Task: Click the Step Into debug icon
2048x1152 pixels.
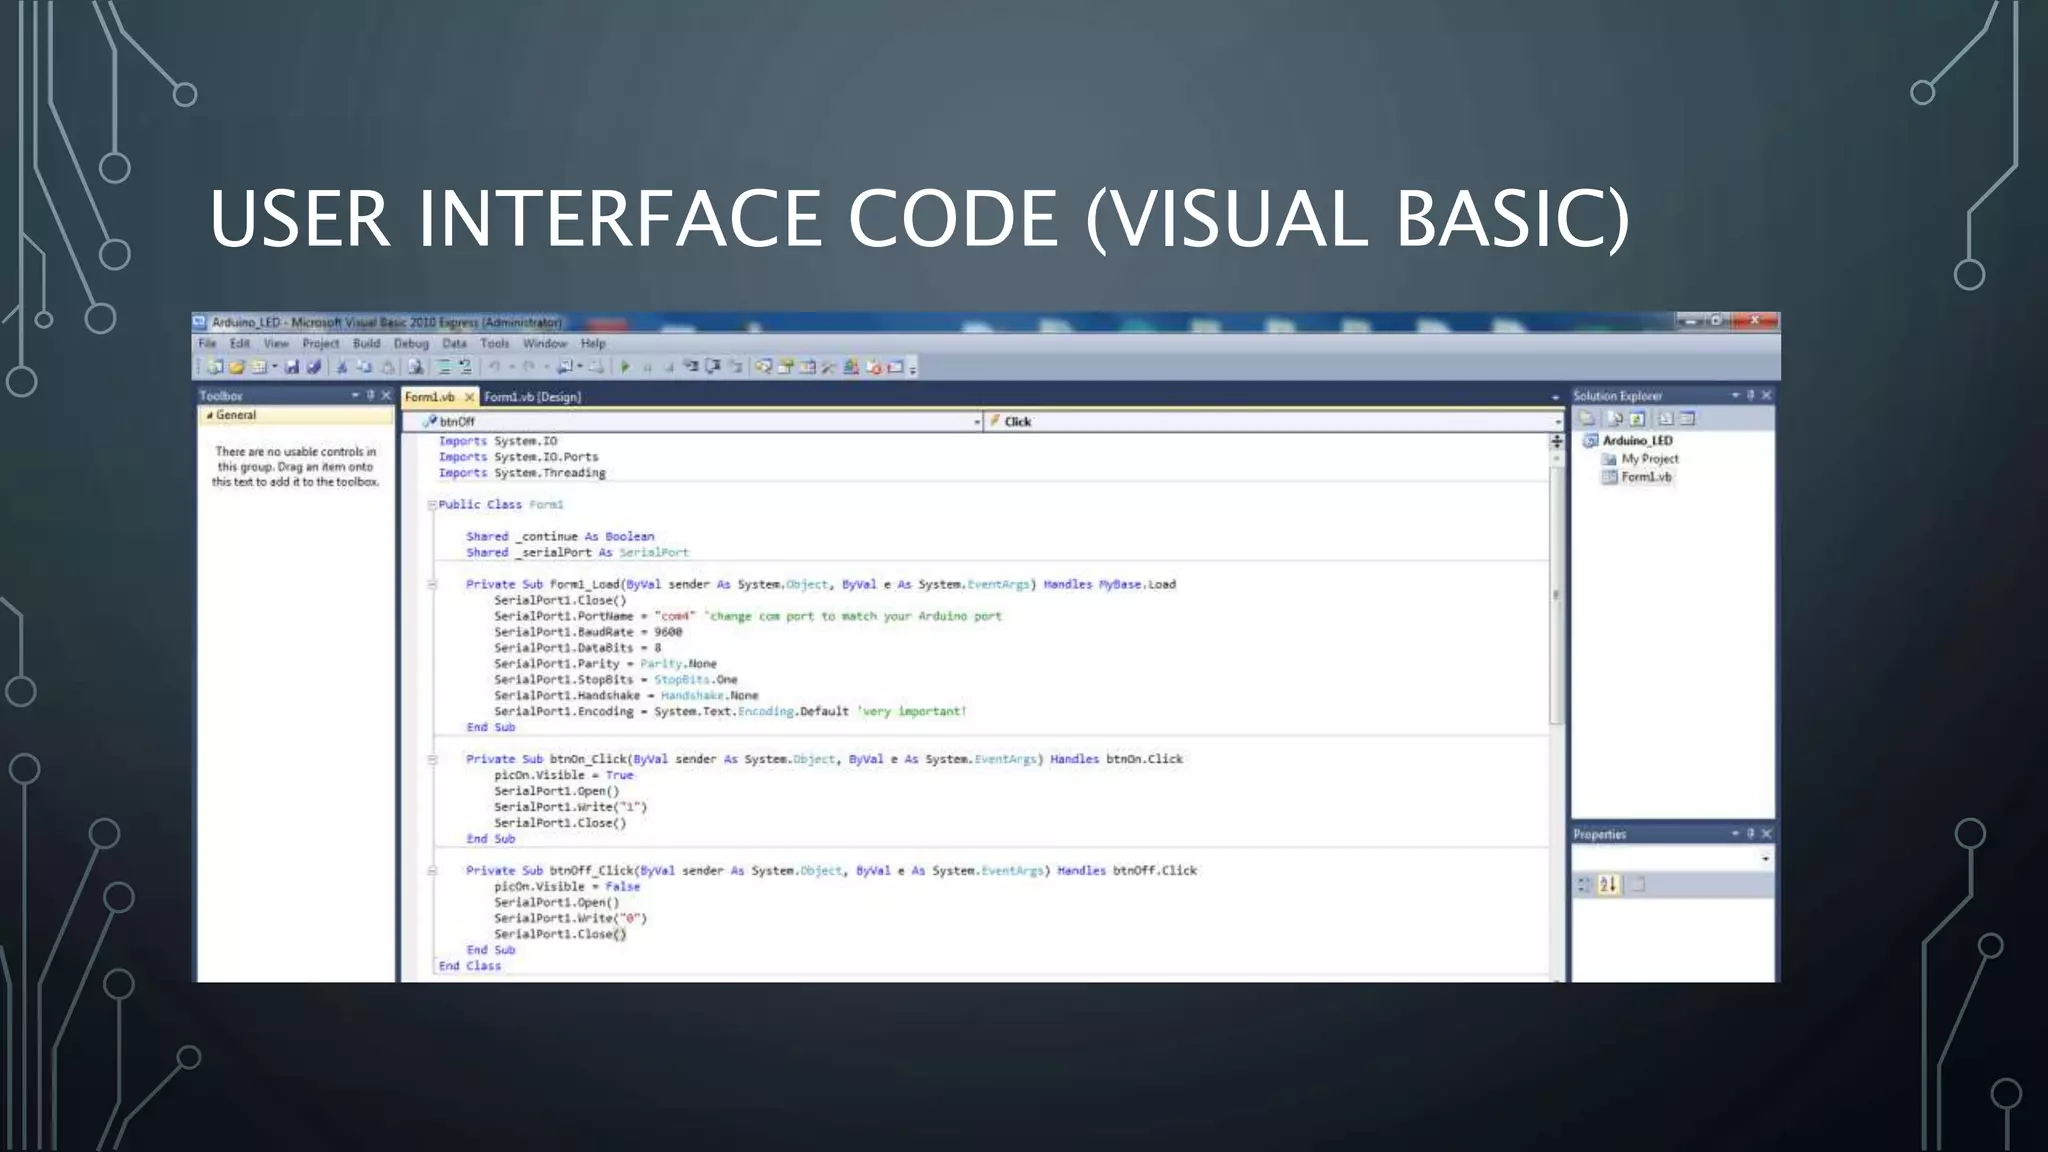Action: click(x=692, y=367)
